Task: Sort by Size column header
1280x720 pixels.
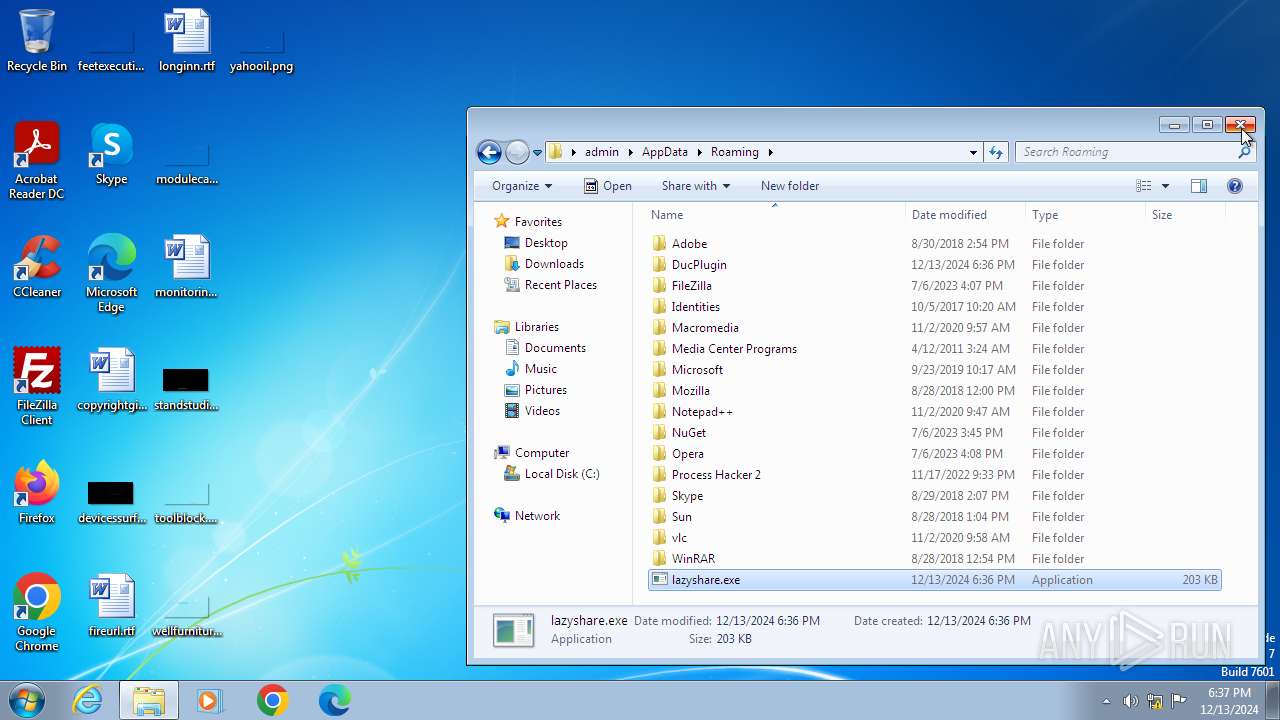Action: pyautogui.click(x=1185, y=215)
